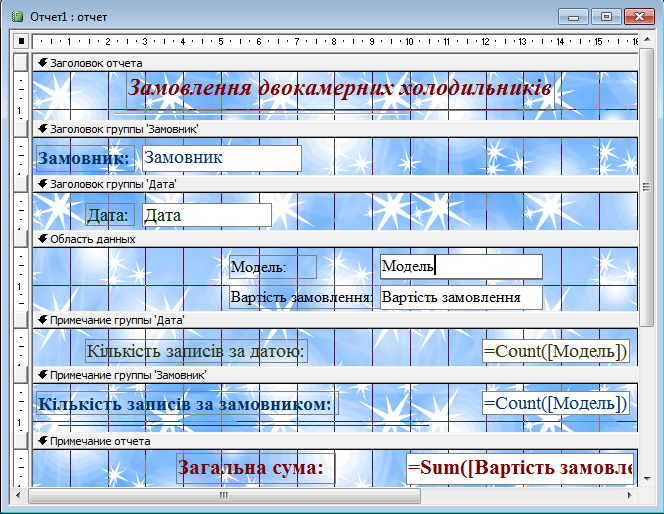Screen dimensions: 664x514
Task: Click the vertical scrollbar thumb
Action: click(x=646, y=187)
